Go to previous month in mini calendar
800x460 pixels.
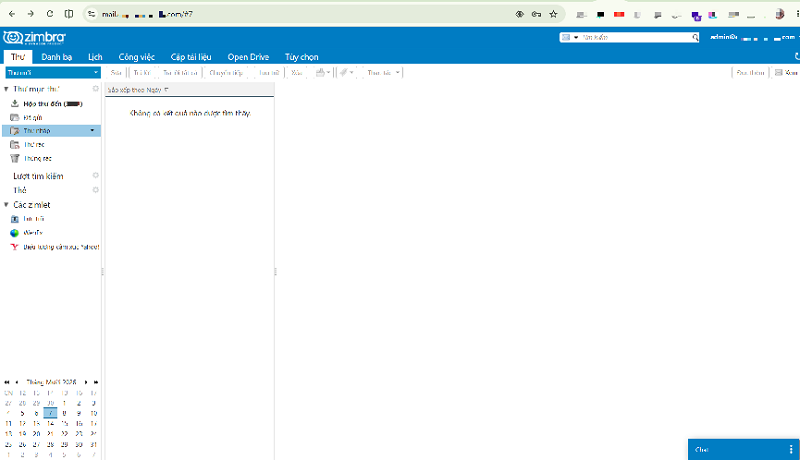pyautogui.click(x=17, y=382)
